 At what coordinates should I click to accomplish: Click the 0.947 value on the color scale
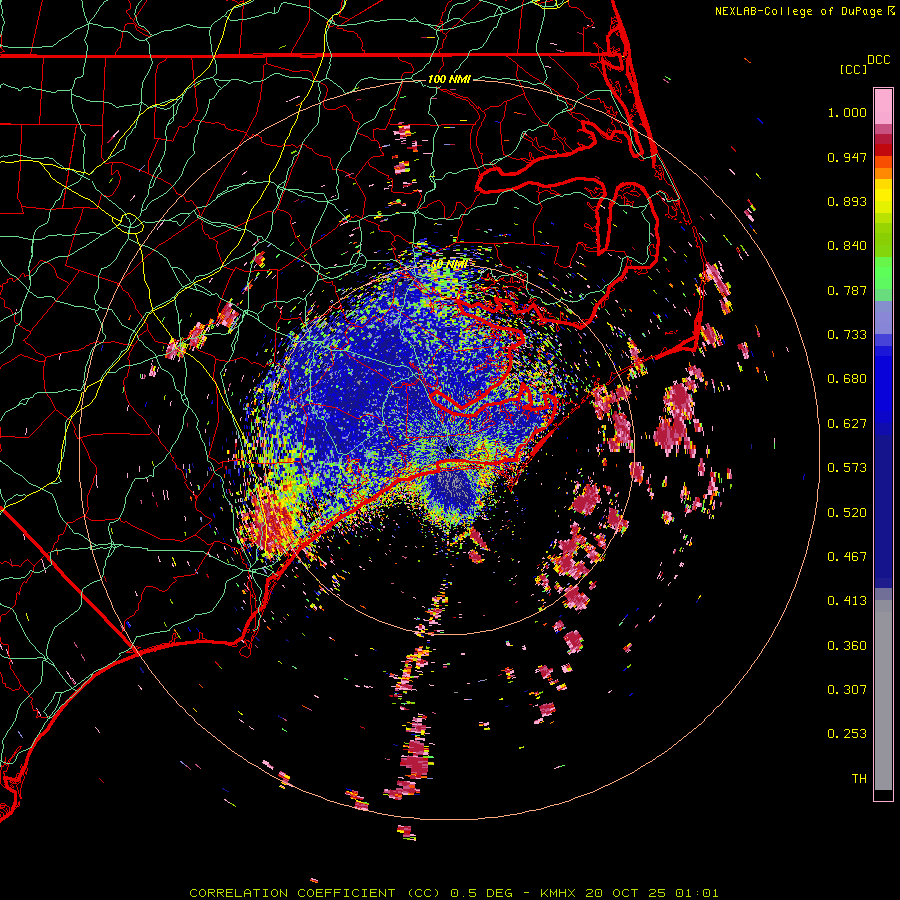coord(847,157)
